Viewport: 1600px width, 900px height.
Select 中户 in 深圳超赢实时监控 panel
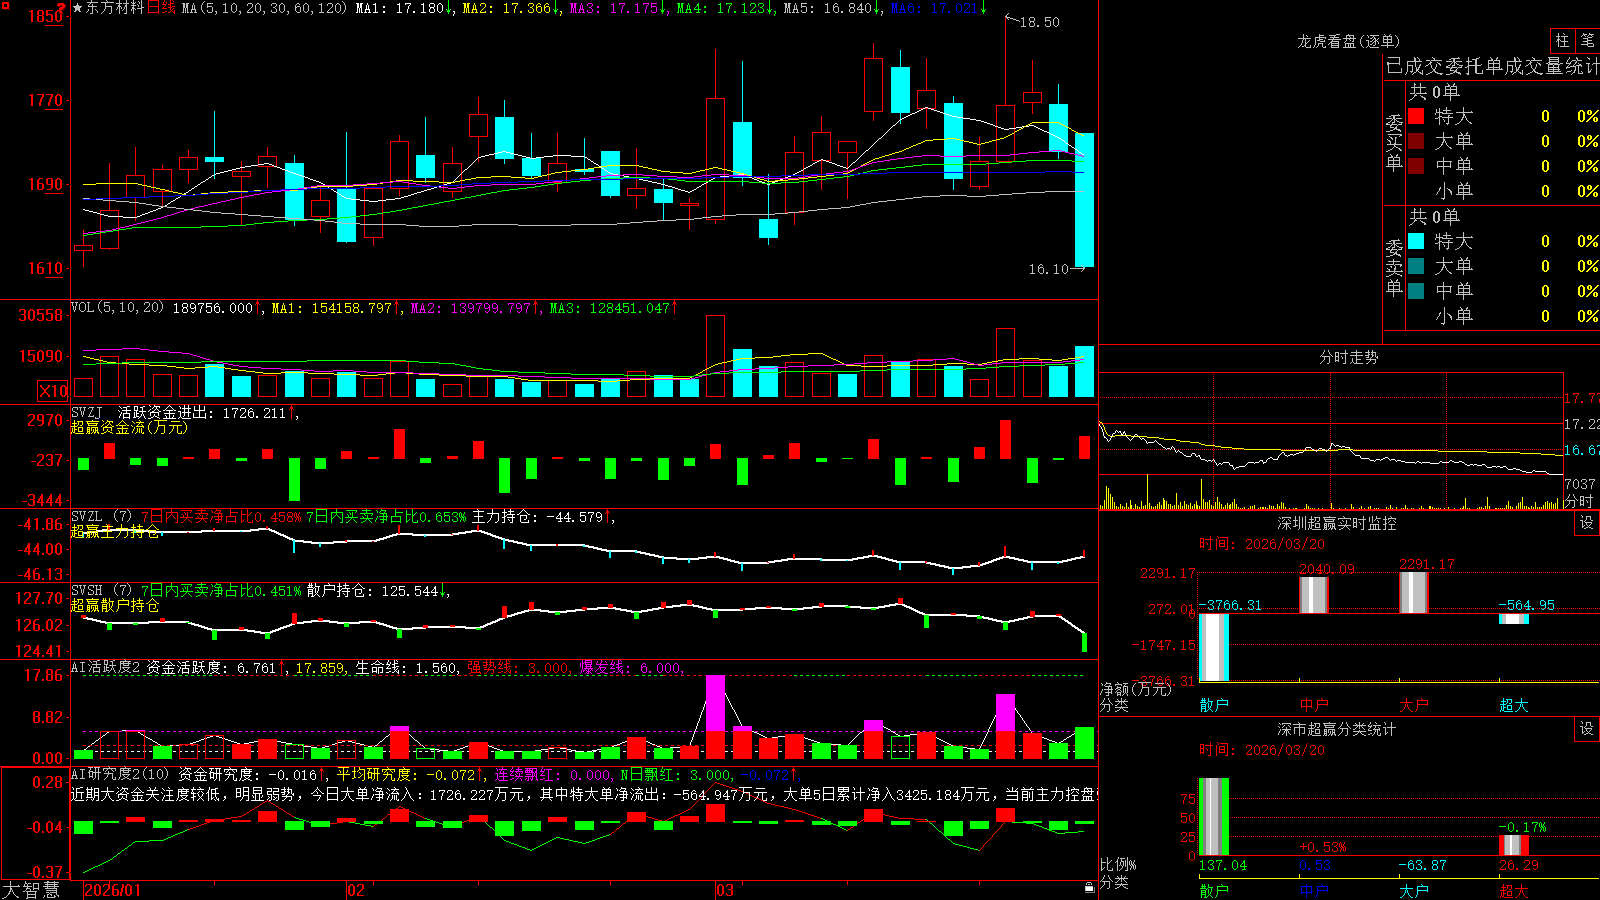point(1314,705)
